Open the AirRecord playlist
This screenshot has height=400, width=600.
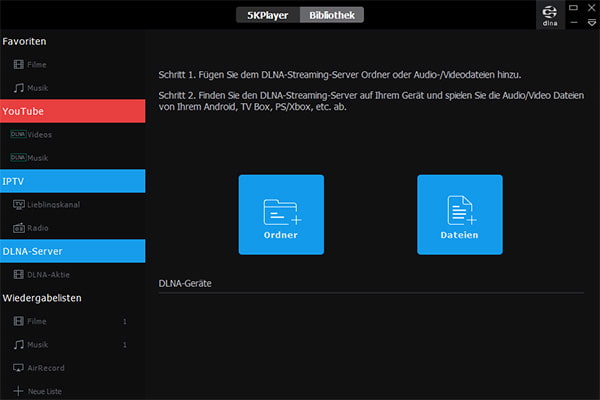point(73,368)
